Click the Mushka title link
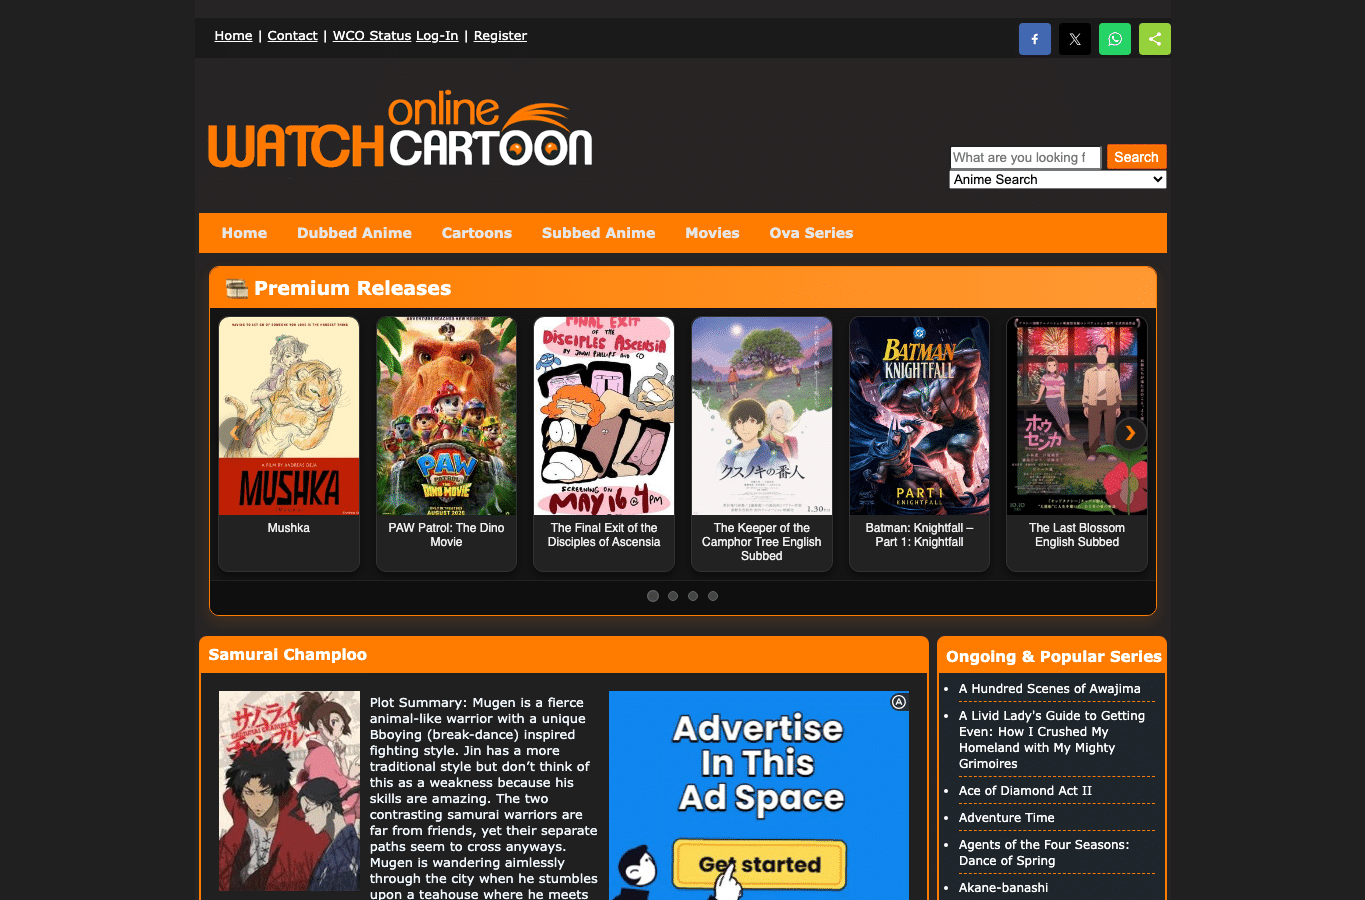This screenshot has width=1365, height=900. click(289, 528)
